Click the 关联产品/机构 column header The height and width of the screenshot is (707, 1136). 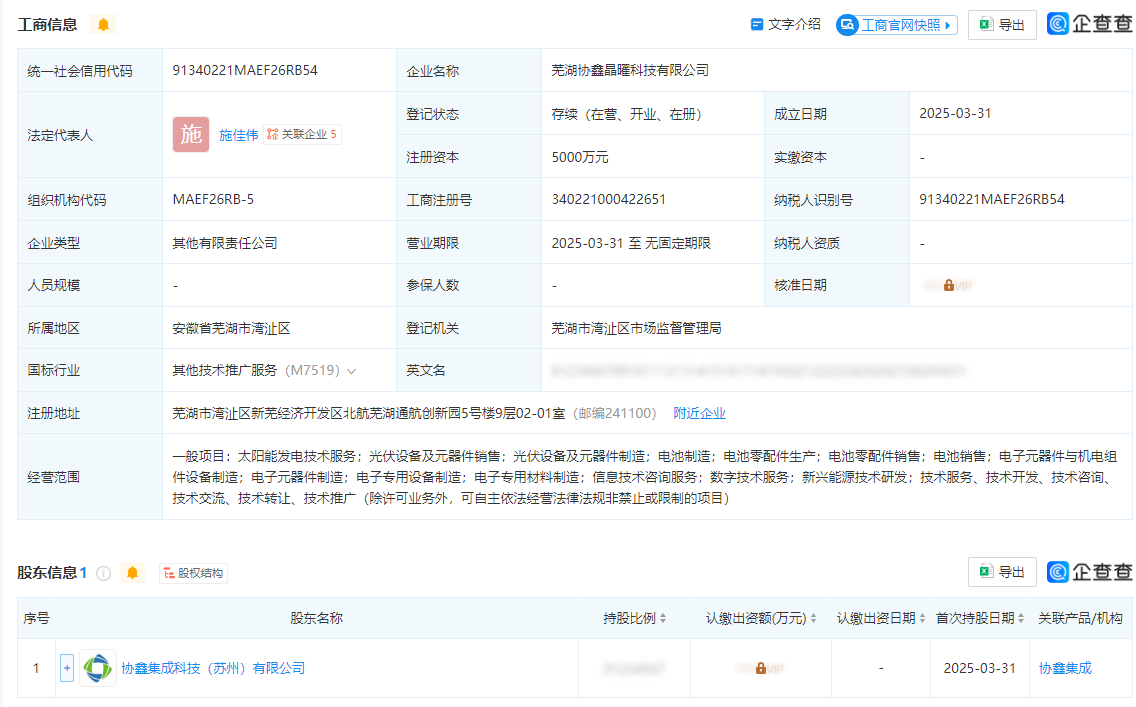click(1080, 619)
